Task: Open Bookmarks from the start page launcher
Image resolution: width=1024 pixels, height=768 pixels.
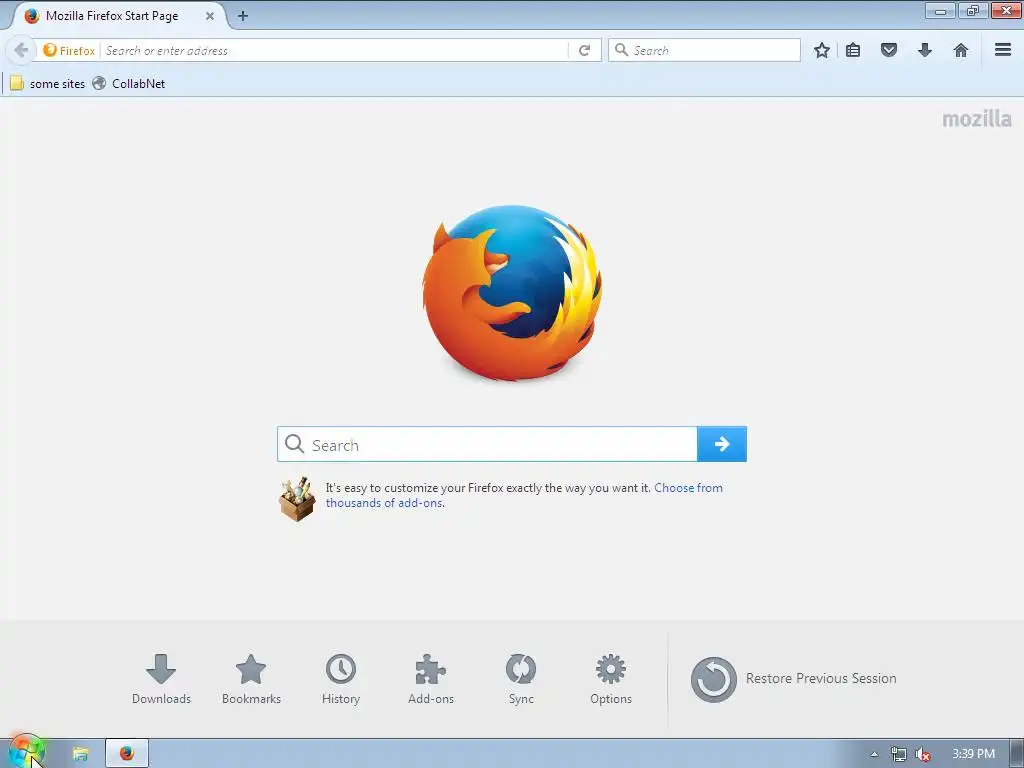Action: pyautogui.click(x=251, y=679)
